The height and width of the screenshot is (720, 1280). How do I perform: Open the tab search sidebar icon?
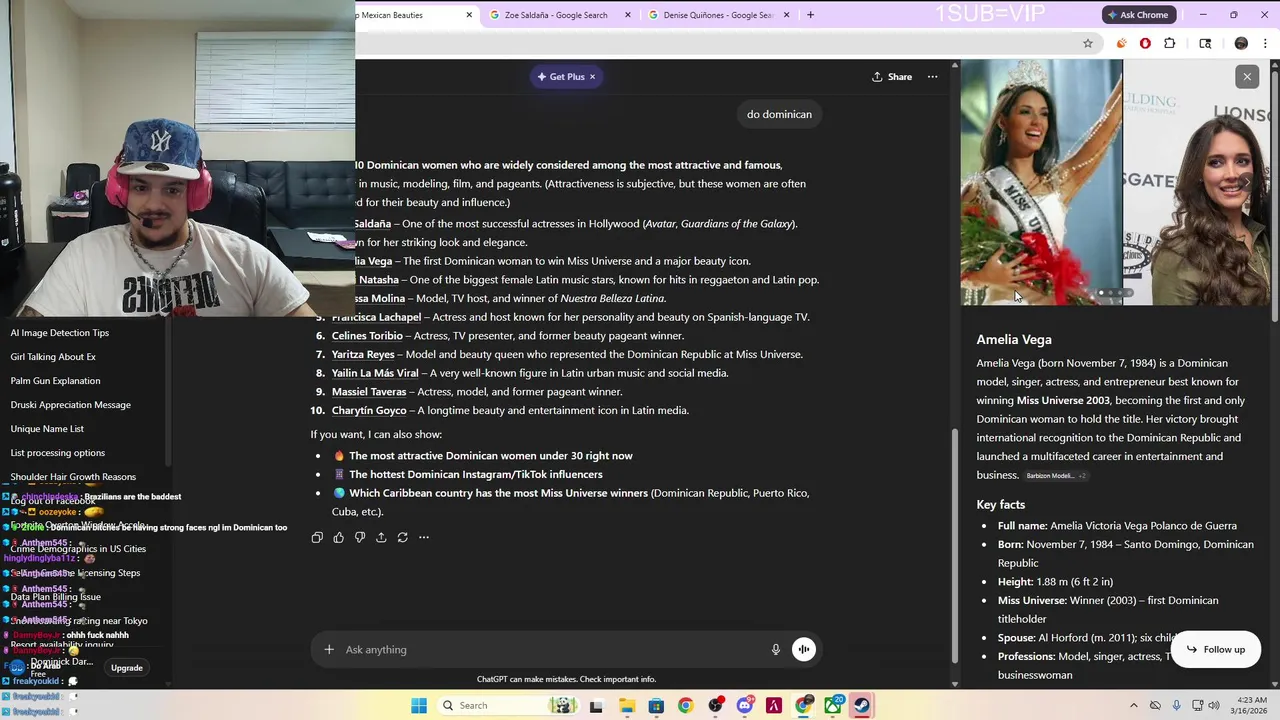pos(1205,43)
